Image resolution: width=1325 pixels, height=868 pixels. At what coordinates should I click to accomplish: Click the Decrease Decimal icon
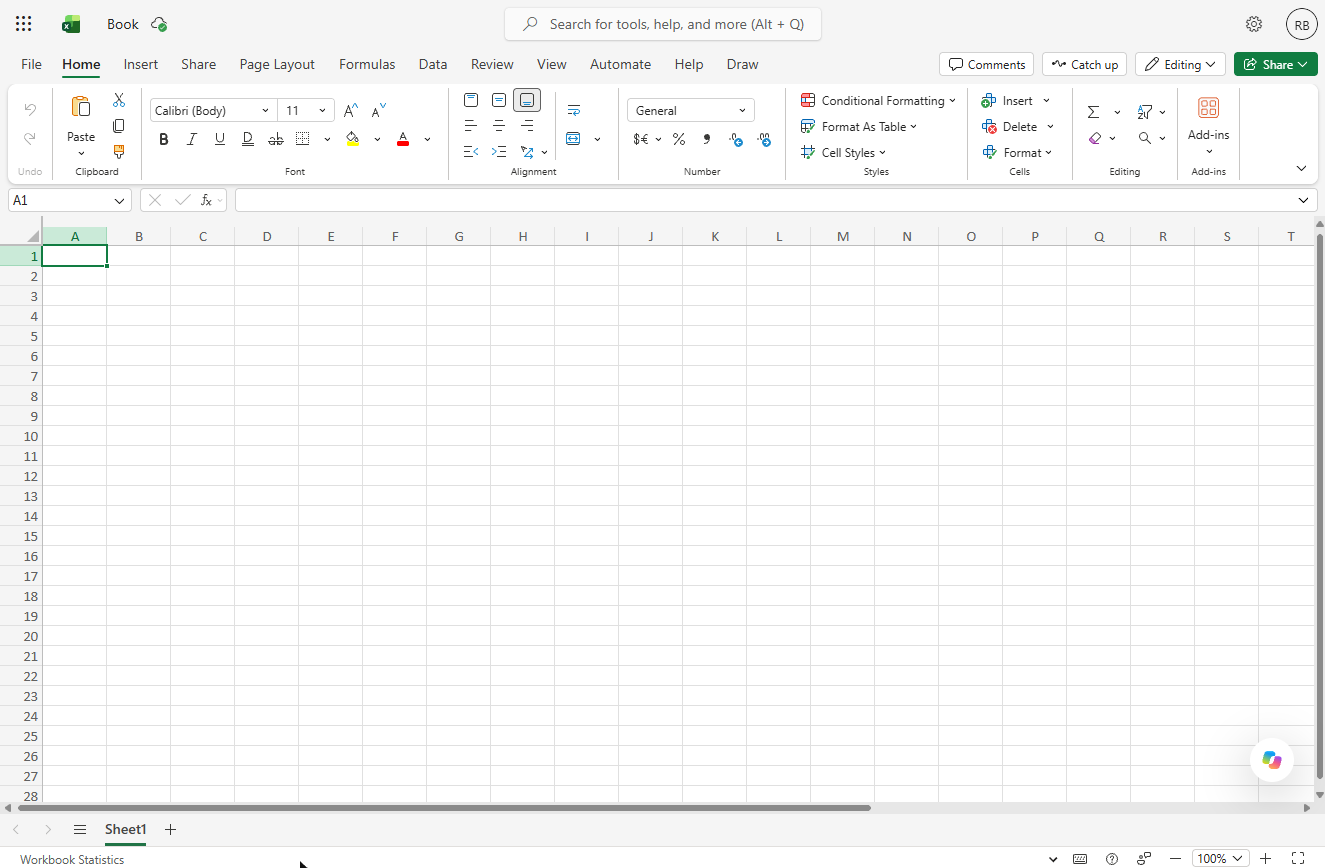coord(765,139)
